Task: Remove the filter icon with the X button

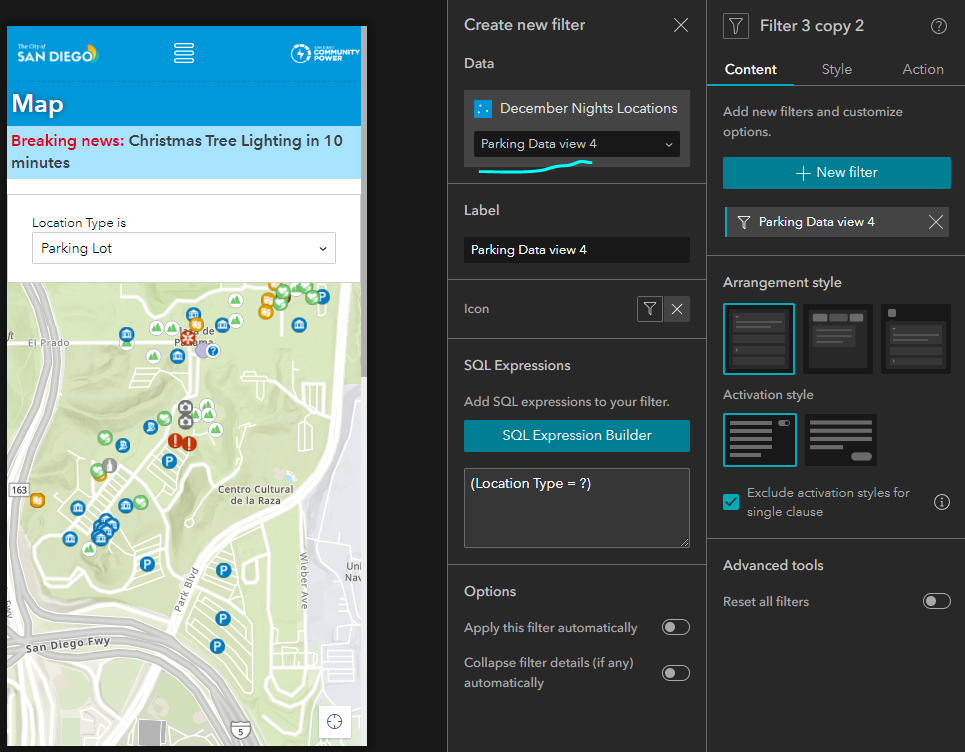Action: pyautogui.click(x=676, y=309)
